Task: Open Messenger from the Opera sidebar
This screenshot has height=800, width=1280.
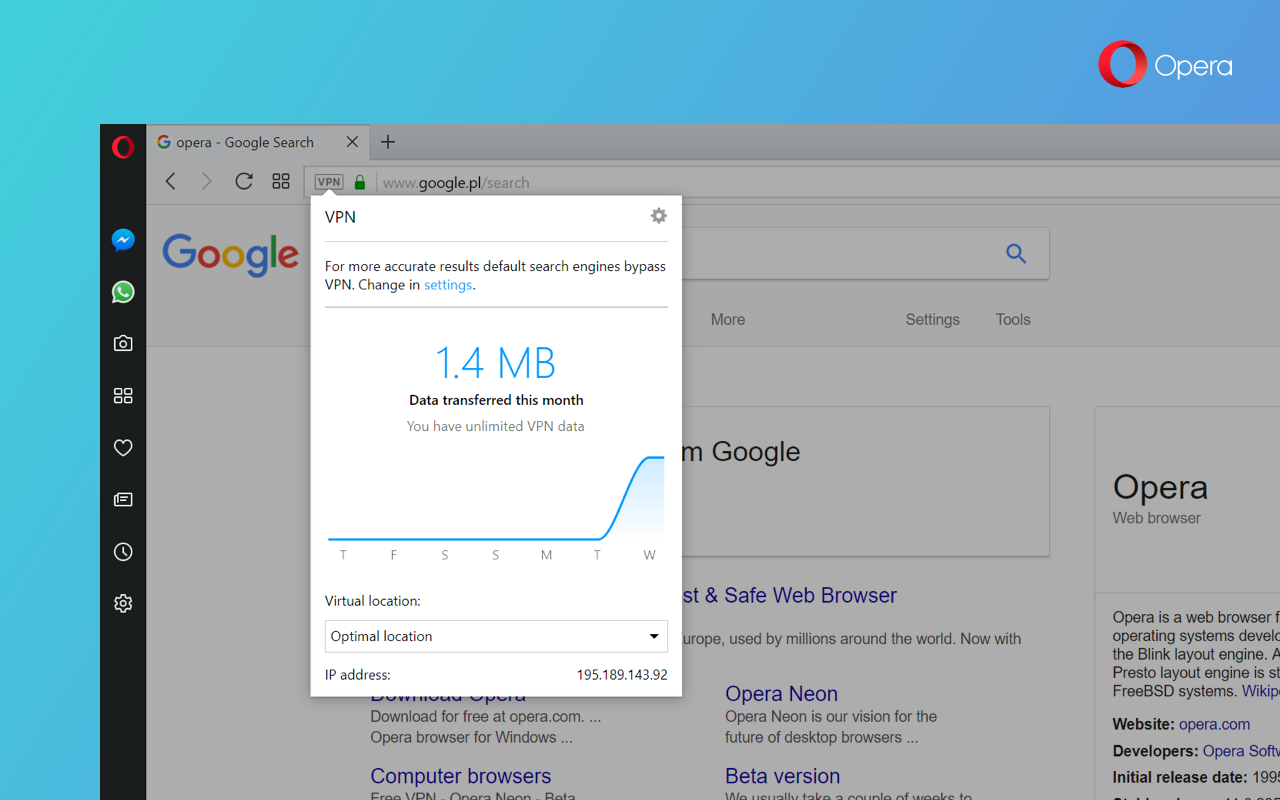Action: click(x=123, y=240)
